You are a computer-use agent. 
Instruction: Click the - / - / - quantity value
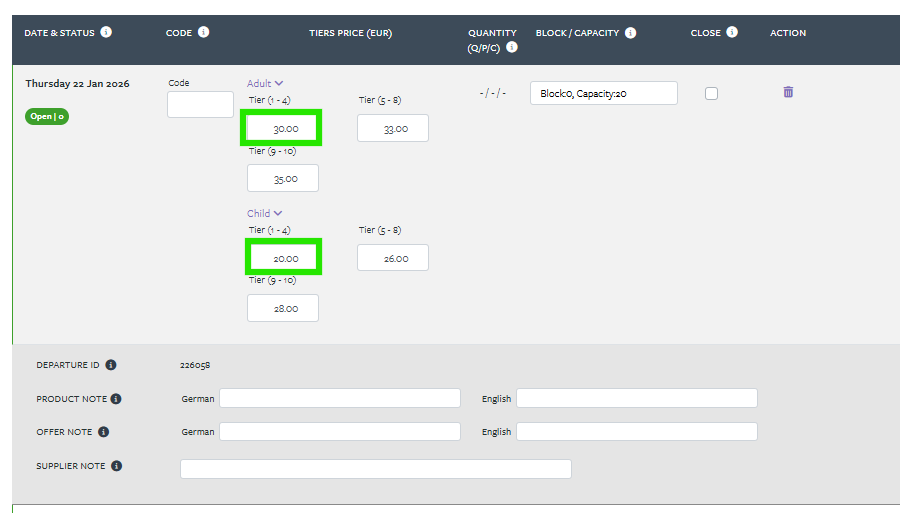[493, 93]
